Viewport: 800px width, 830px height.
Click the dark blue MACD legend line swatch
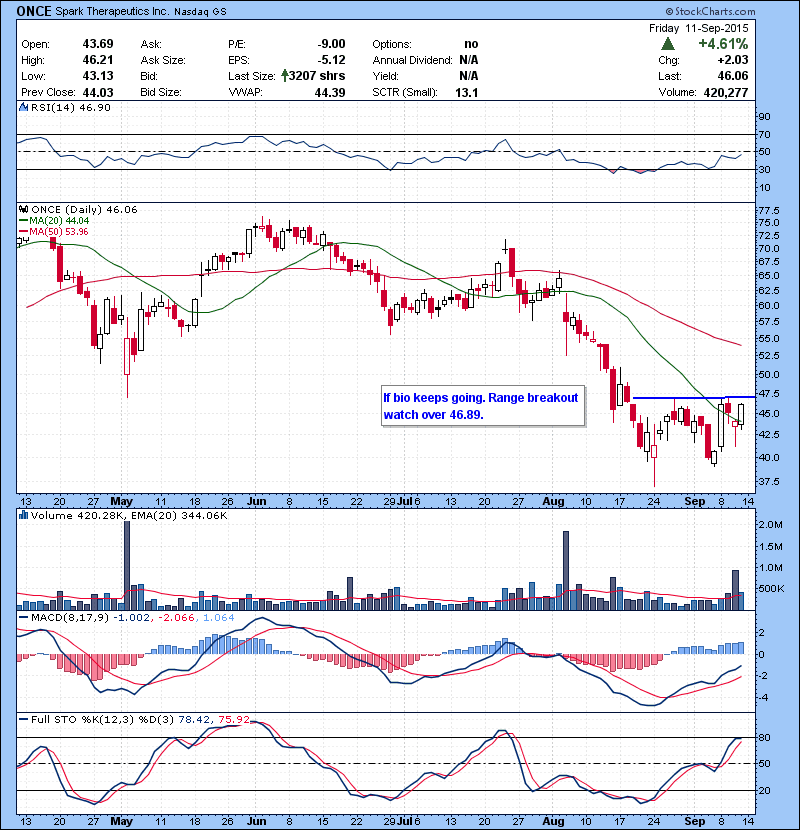point(23,618)
